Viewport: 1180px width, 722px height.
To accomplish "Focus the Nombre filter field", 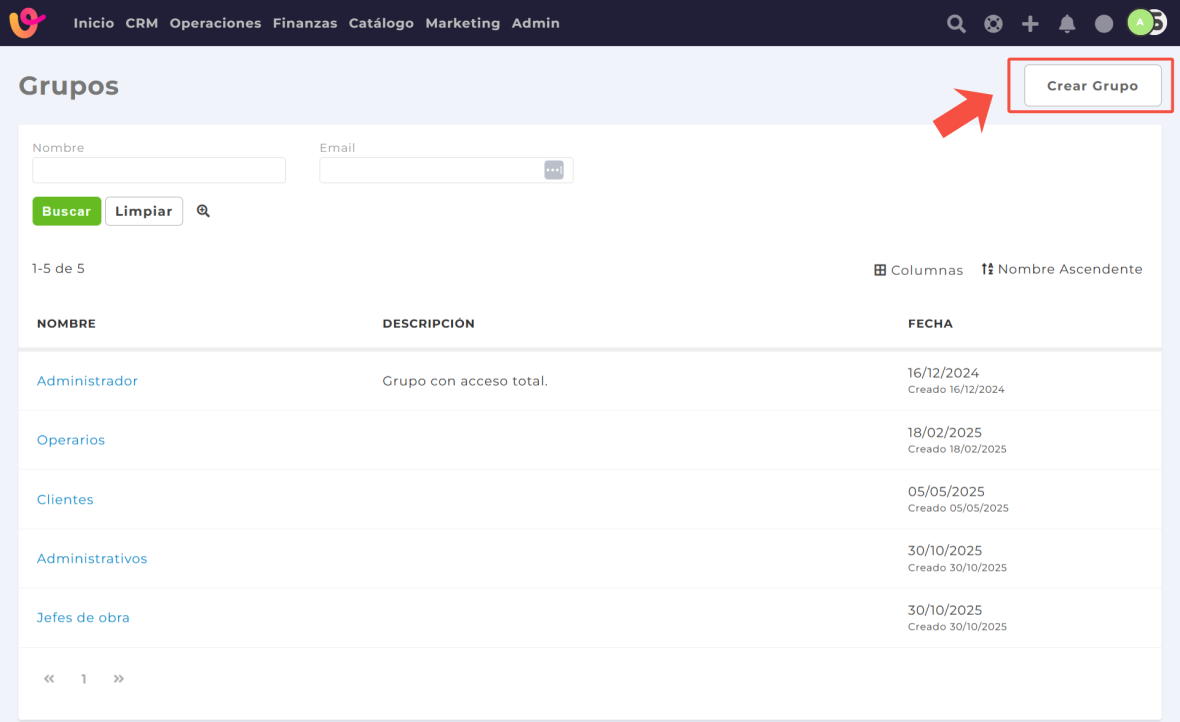I will tap(159, 170).
